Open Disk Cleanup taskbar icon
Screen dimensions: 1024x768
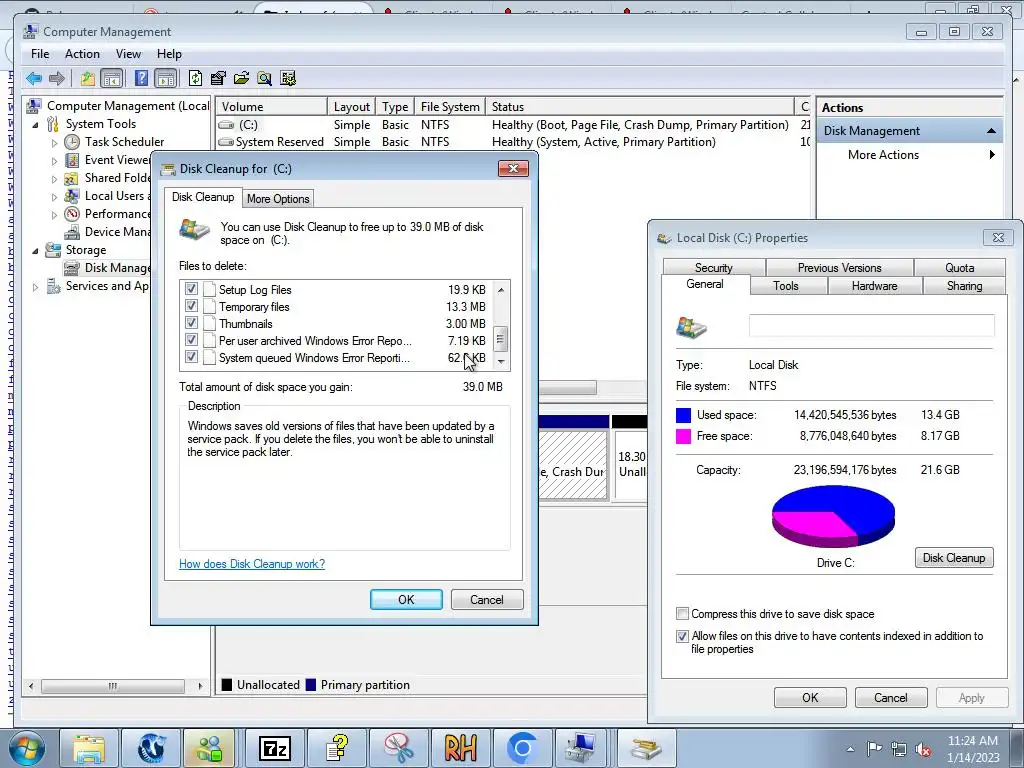click(646, 748)
